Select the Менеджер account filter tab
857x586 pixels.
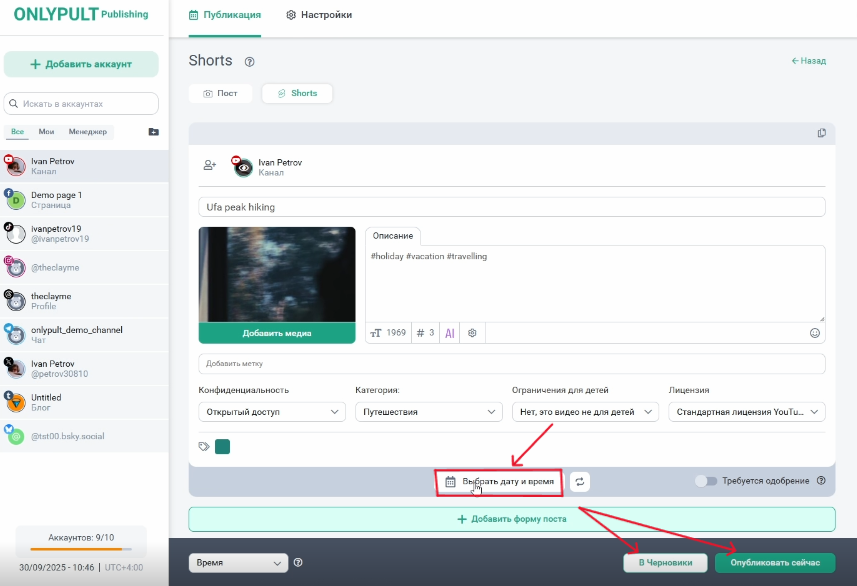pyautogui.click(x=88, y=132)
